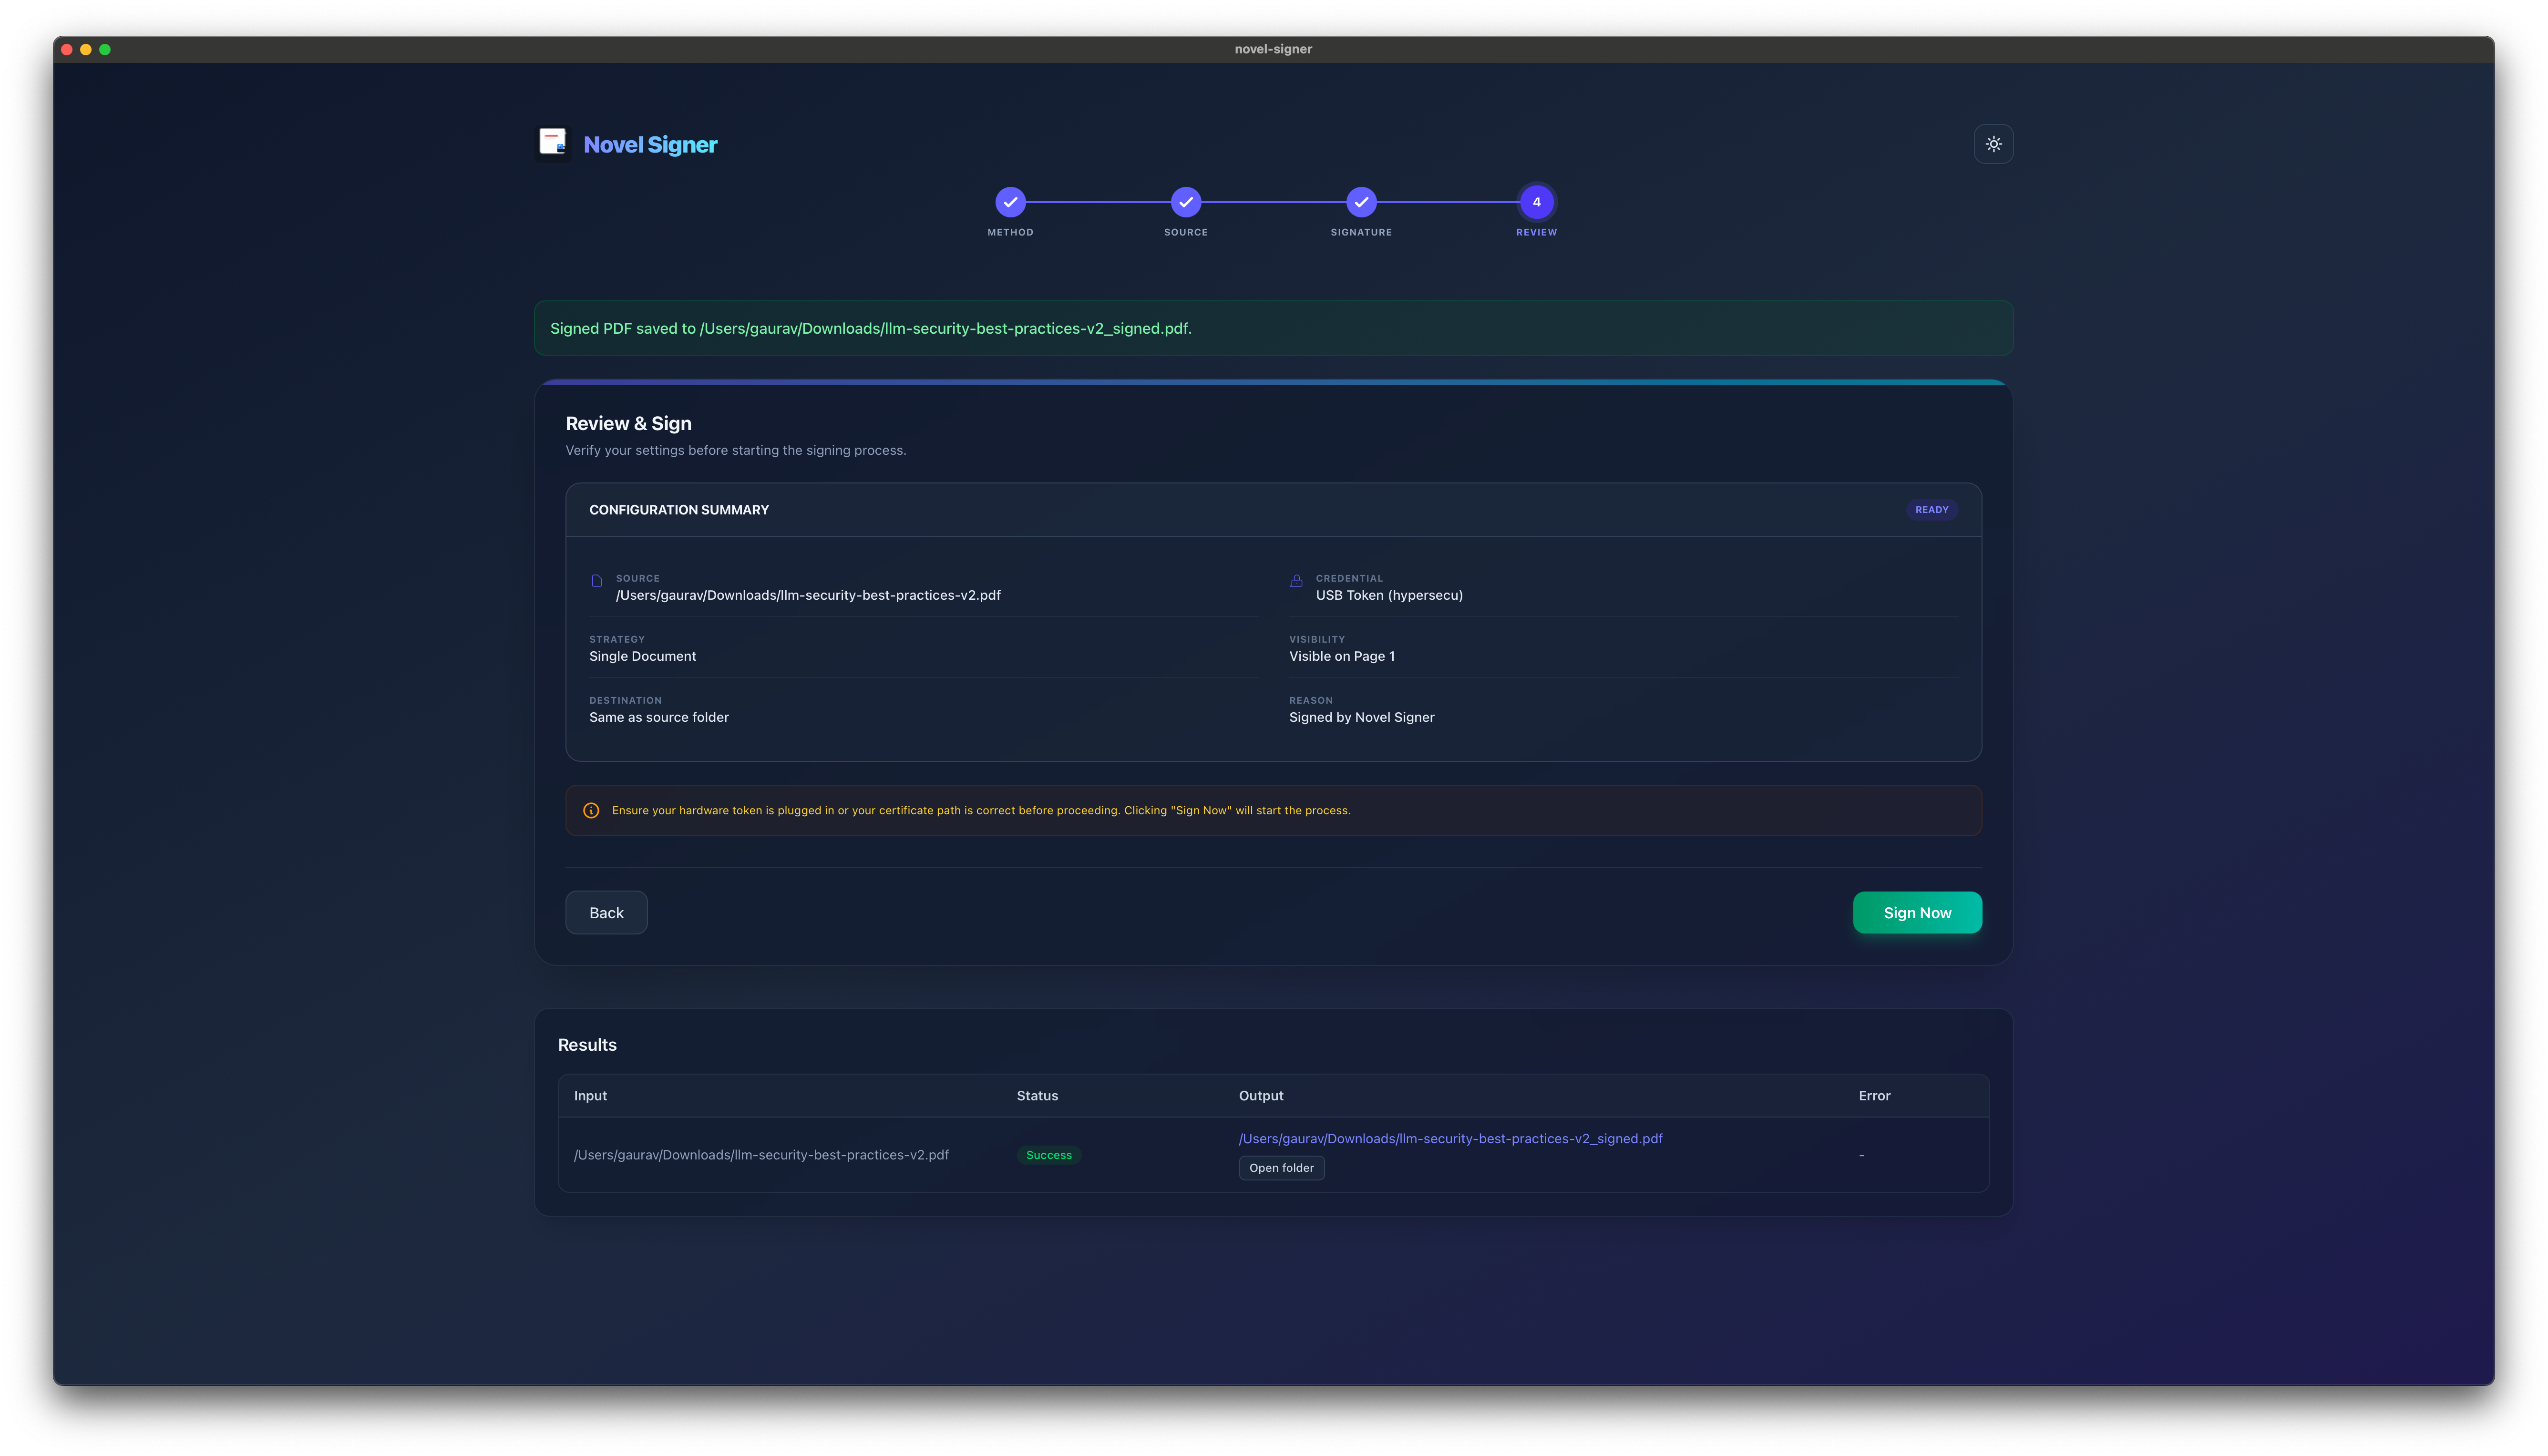Click the credential lock icon
This screenshot has width=2548, height=1456.
1296,581
